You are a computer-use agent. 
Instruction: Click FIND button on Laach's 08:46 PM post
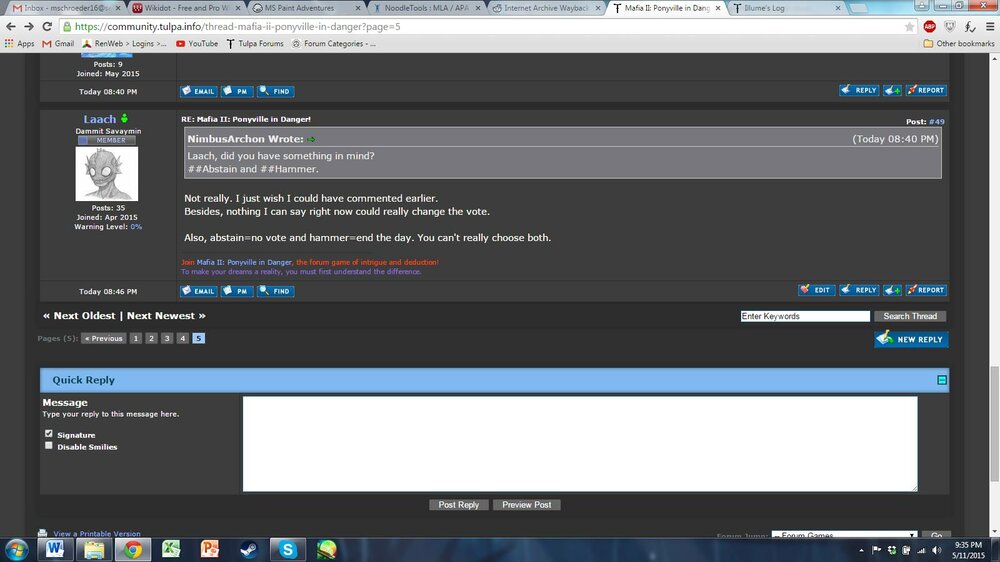click(x=275, y=291)
